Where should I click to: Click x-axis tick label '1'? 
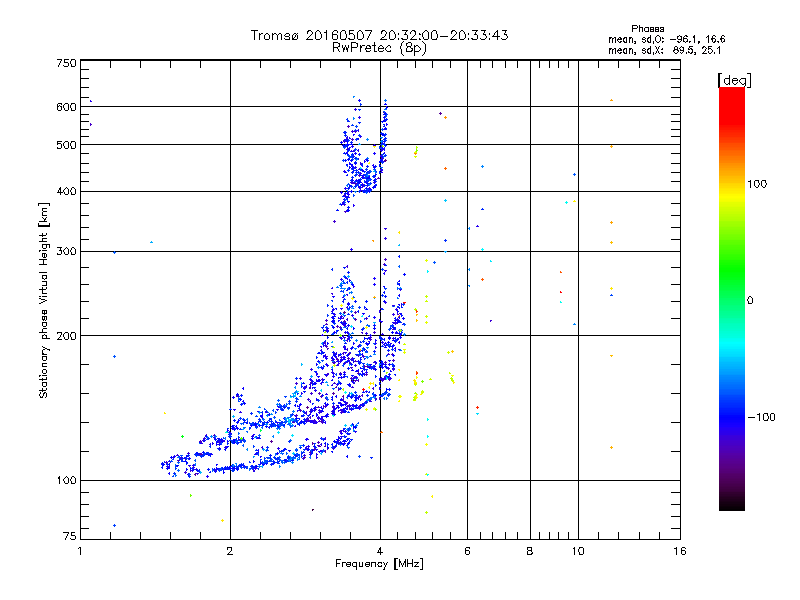pos(80,551)
